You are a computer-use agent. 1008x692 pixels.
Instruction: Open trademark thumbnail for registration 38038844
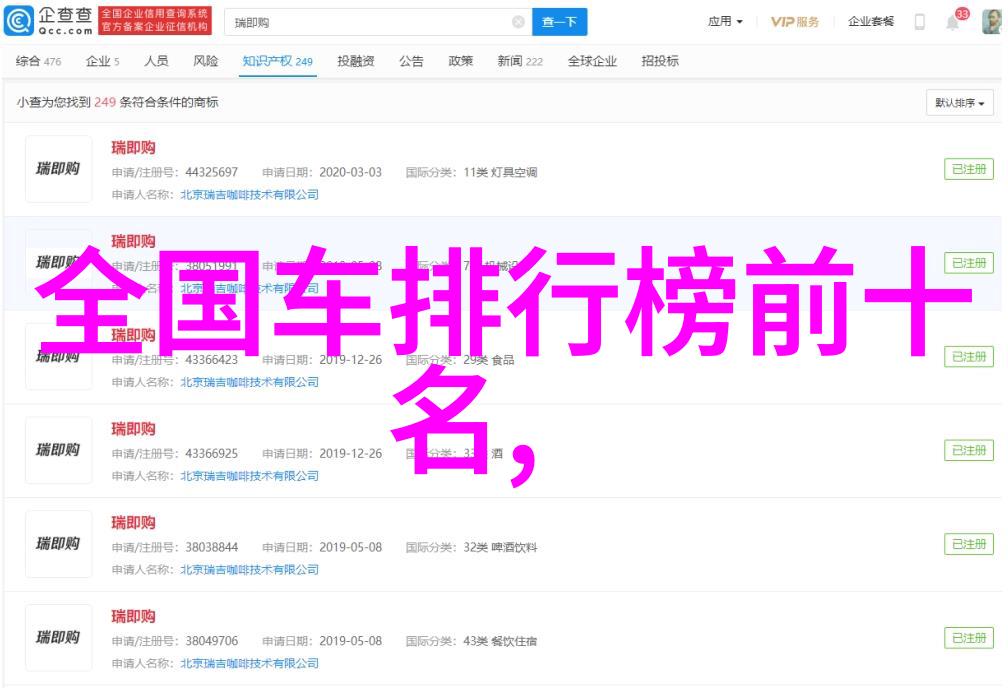[x=58, y=544]
